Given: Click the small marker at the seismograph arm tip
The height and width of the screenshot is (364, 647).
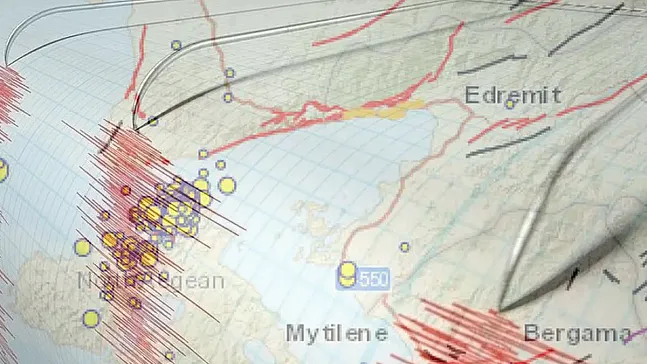Looking at the screenshot, I should (153, 121).
